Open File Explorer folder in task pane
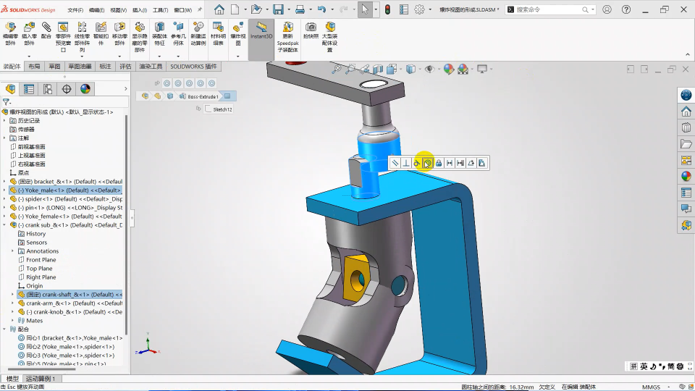Image resolution: width=695 pixels, height=391 pixels. [686, 144]
